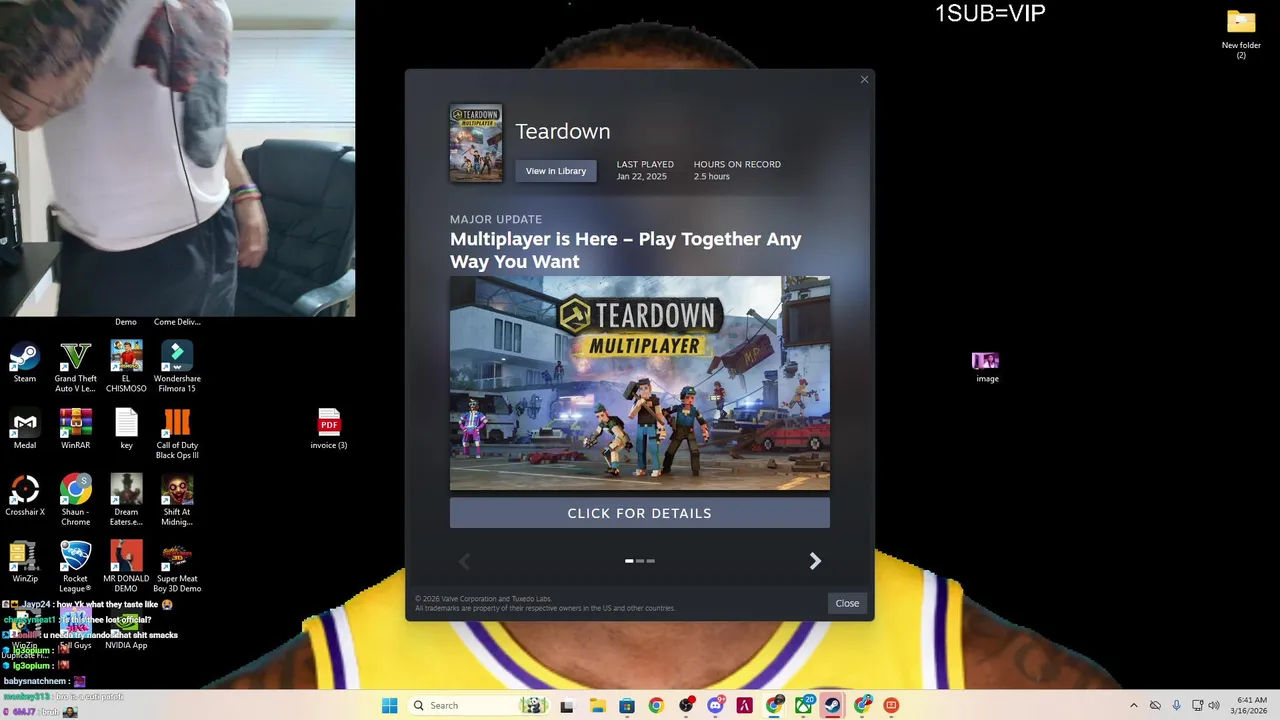Viewport: 1280px width, 720px height.
Task: Select WinZip shortcut beside Rocket League
Action: click(24, 562)
